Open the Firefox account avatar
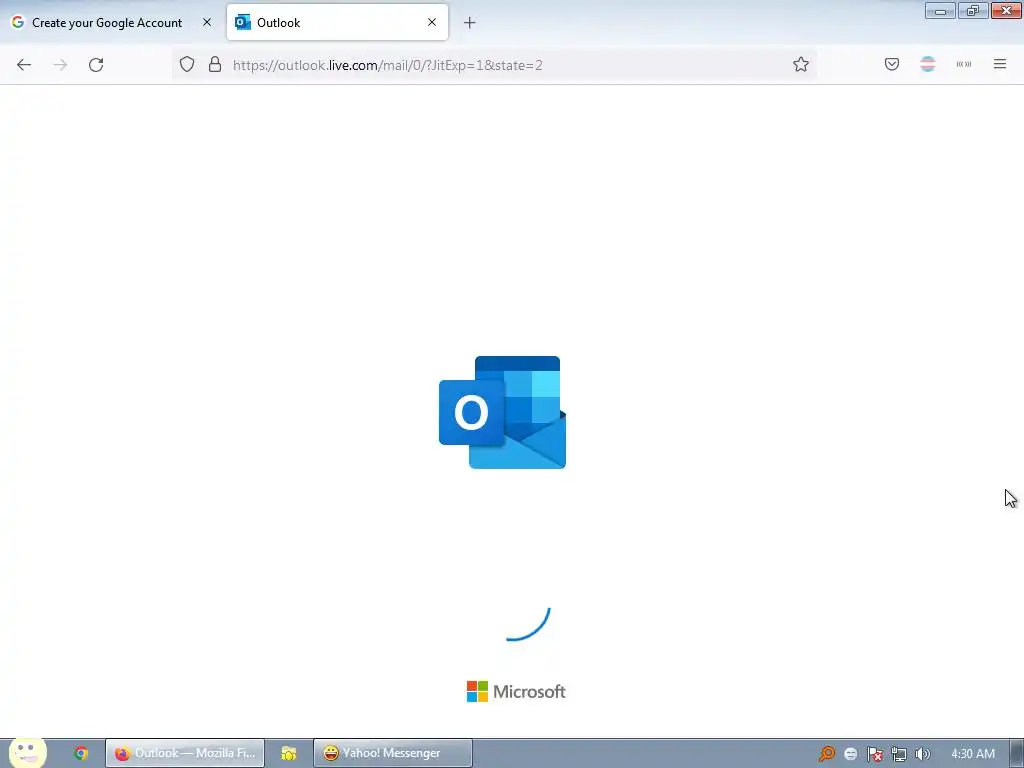 [928, 64]
